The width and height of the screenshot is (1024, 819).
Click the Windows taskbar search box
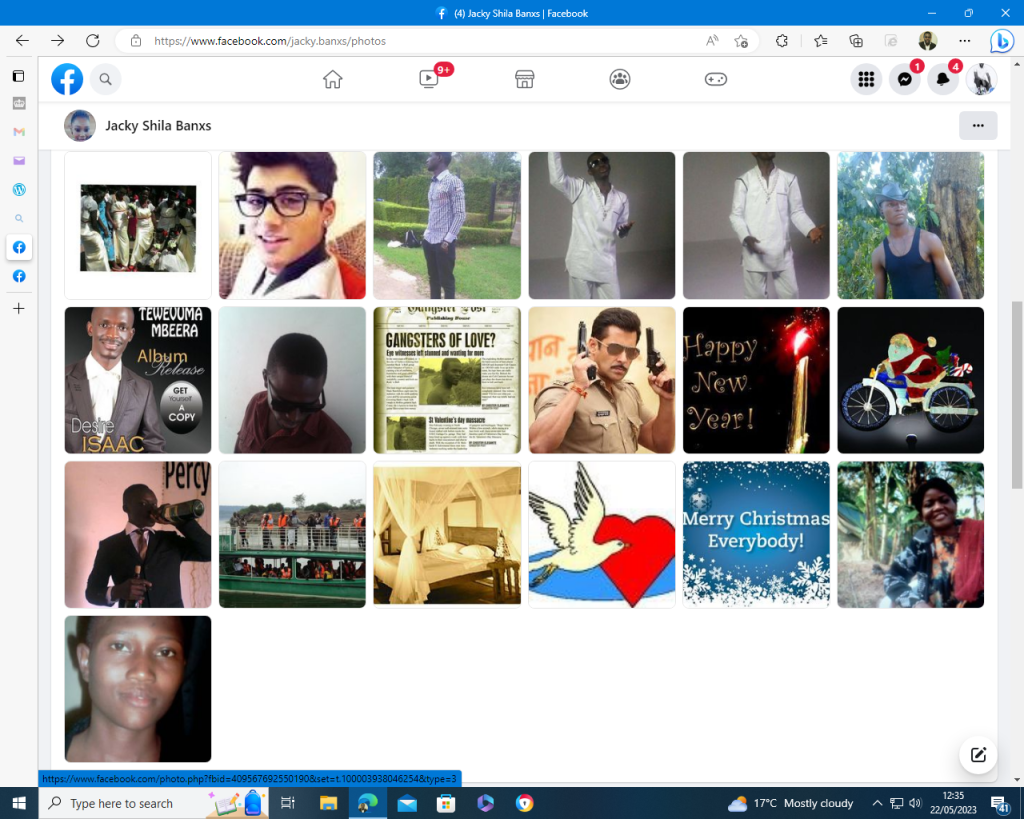(122, 803)
